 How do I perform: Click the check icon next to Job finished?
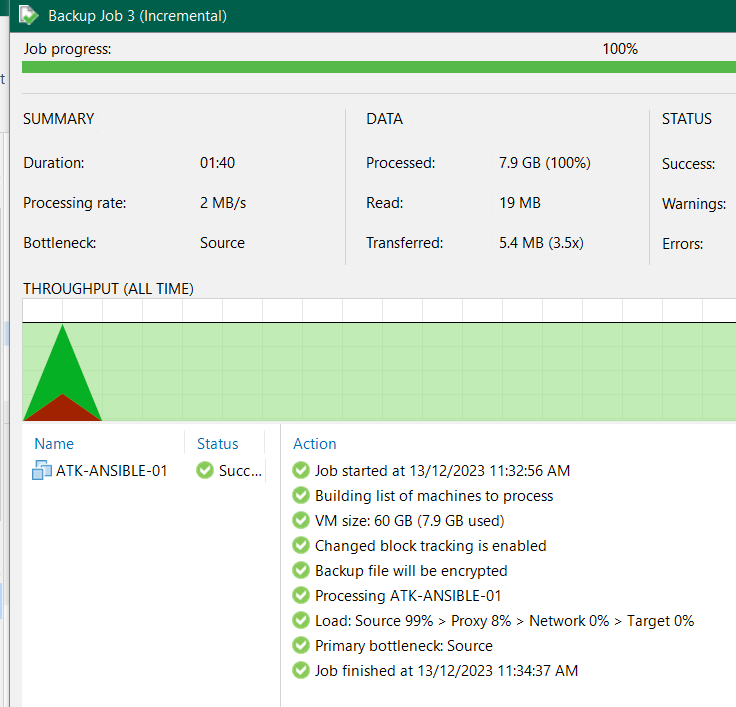301,670
